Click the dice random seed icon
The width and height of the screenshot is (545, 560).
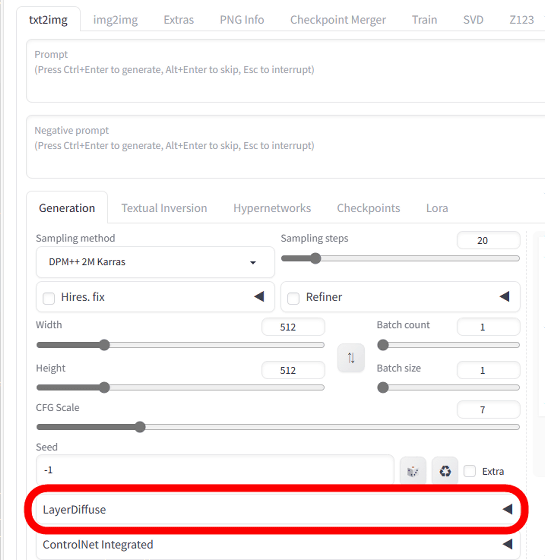point(413,471)
